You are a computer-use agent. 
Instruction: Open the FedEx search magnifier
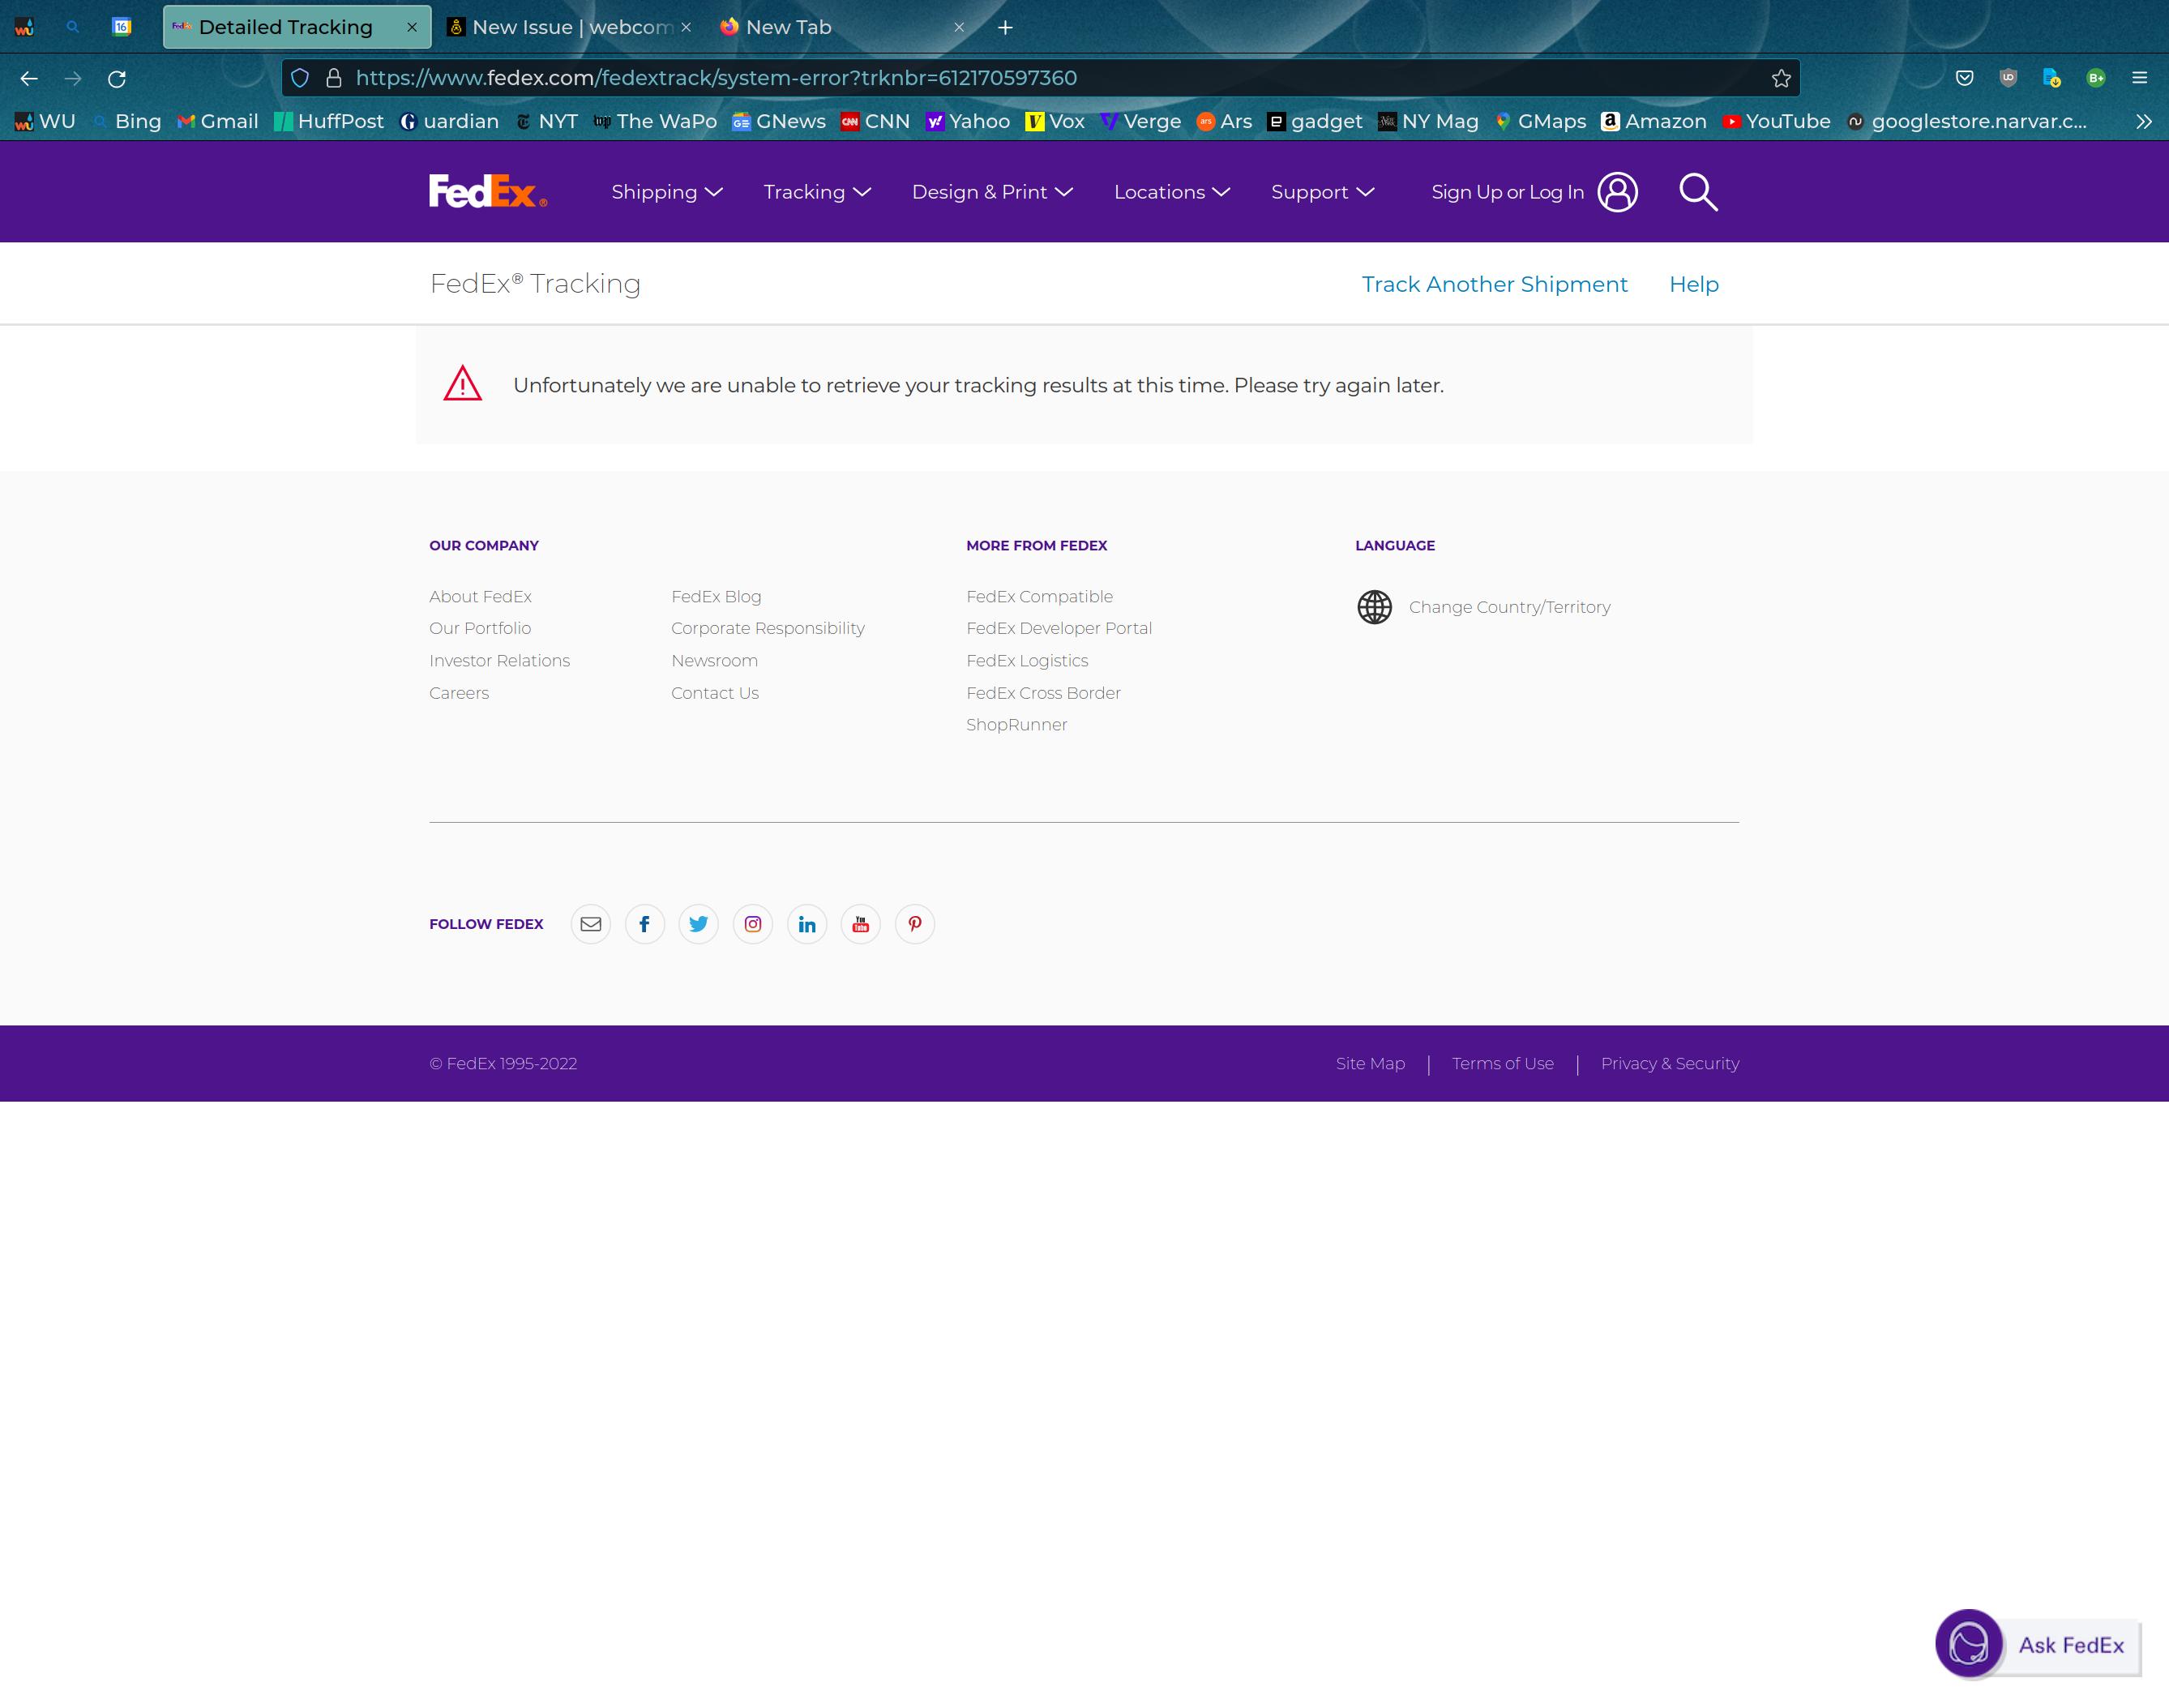(1697, 192)
